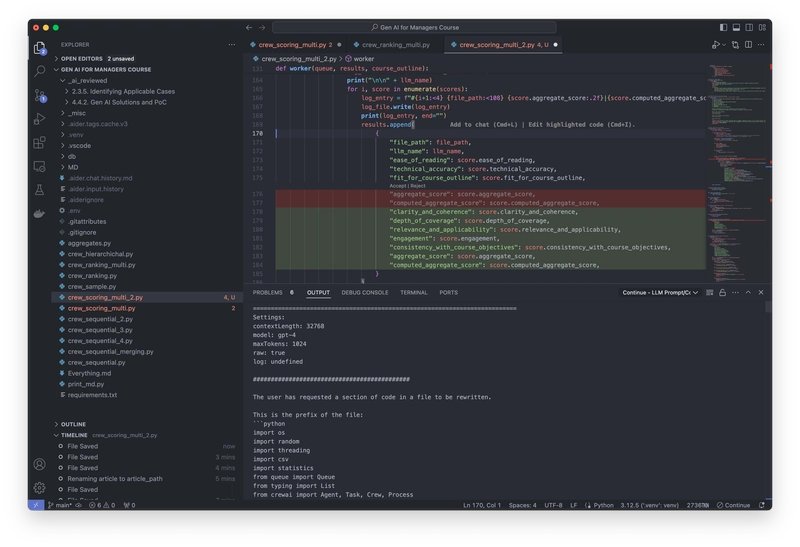The height and width of the screenshot is (547, 800).
Task: Open output panel More Actions ellipsis
Action: click(735, 292)
